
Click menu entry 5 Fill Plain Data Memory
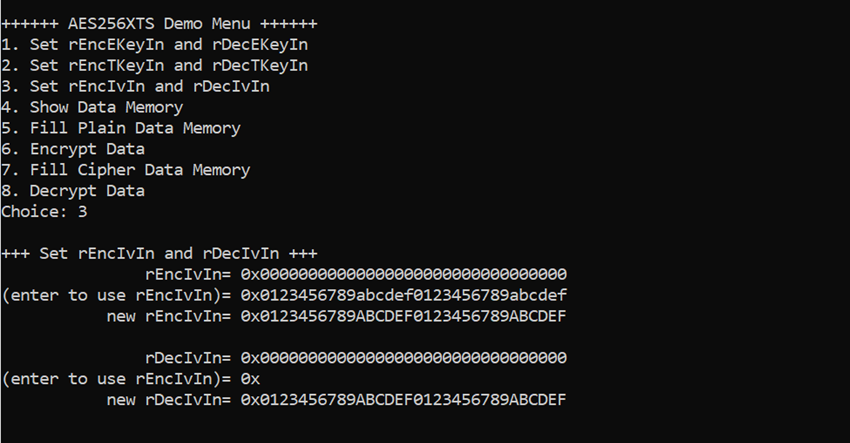click(121, 129)
